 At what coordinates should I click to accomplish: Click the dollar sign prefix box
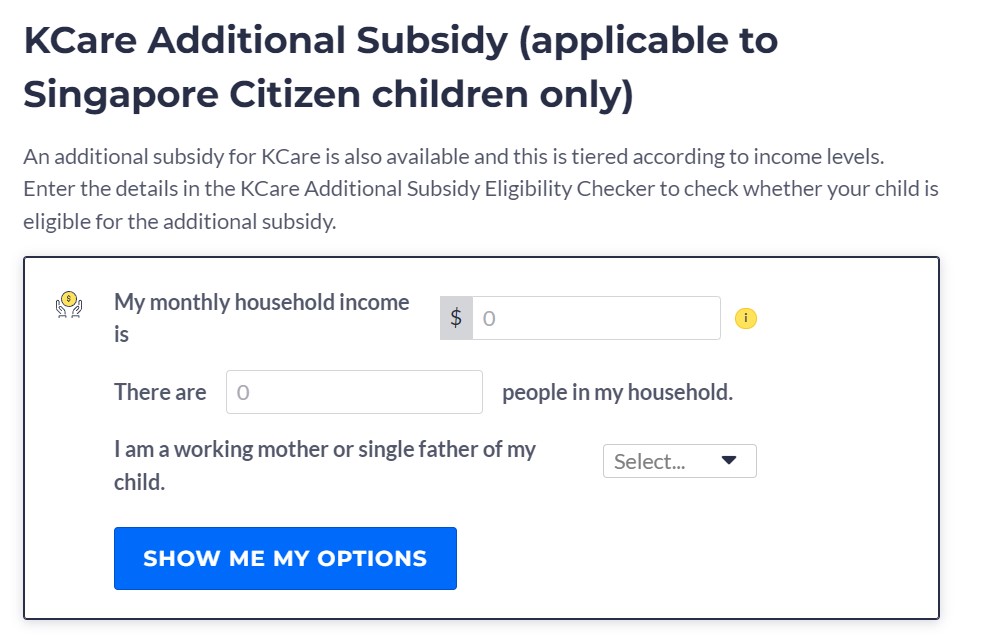tap(456, 318)
